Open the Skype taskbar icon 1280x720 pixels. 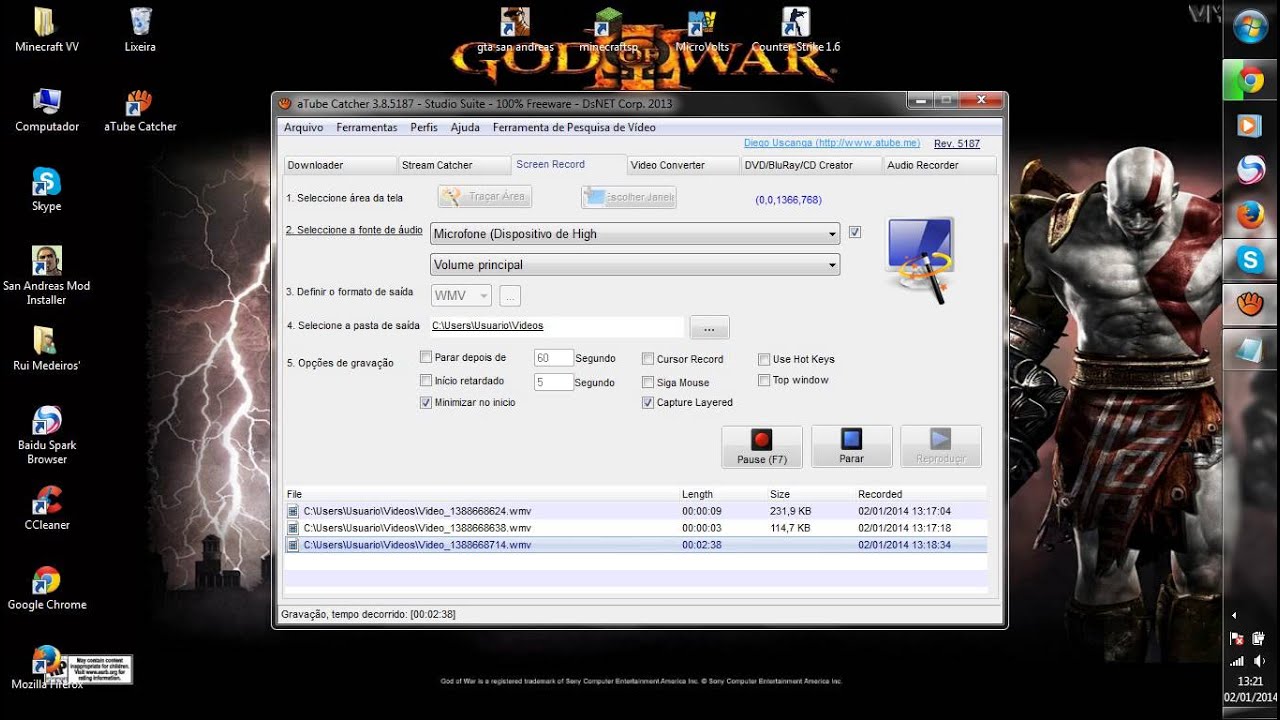1250,260
